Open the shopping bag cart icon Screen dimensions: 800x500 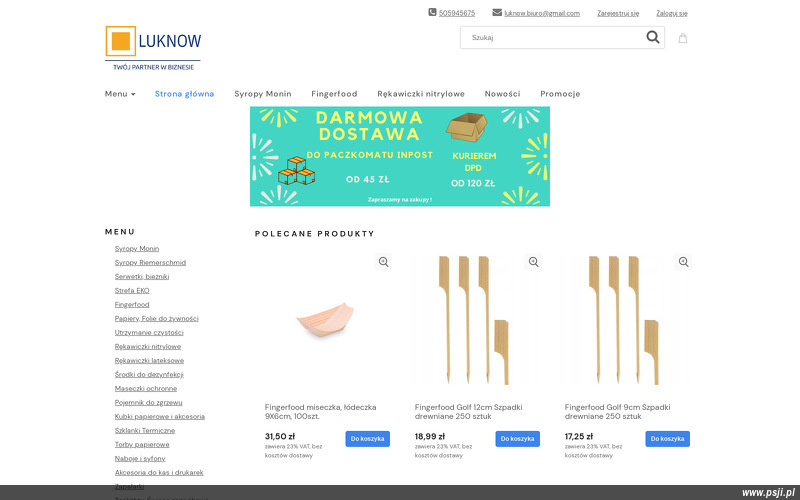click(683, 38)
